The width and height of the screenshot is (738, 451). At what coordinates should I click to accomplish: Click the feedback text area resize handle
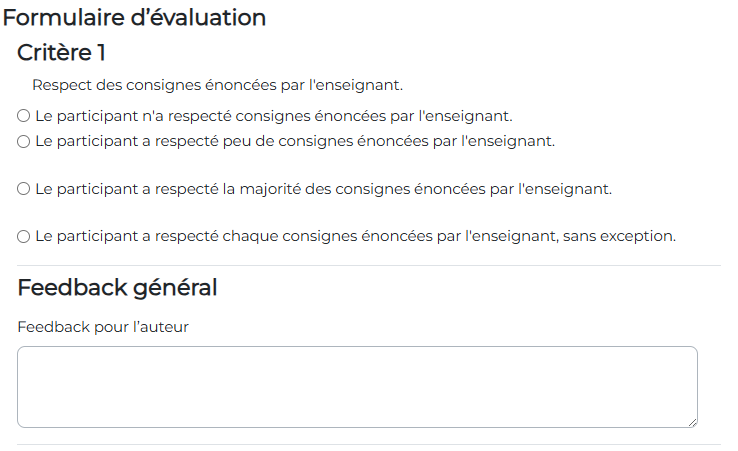(691, 422)
